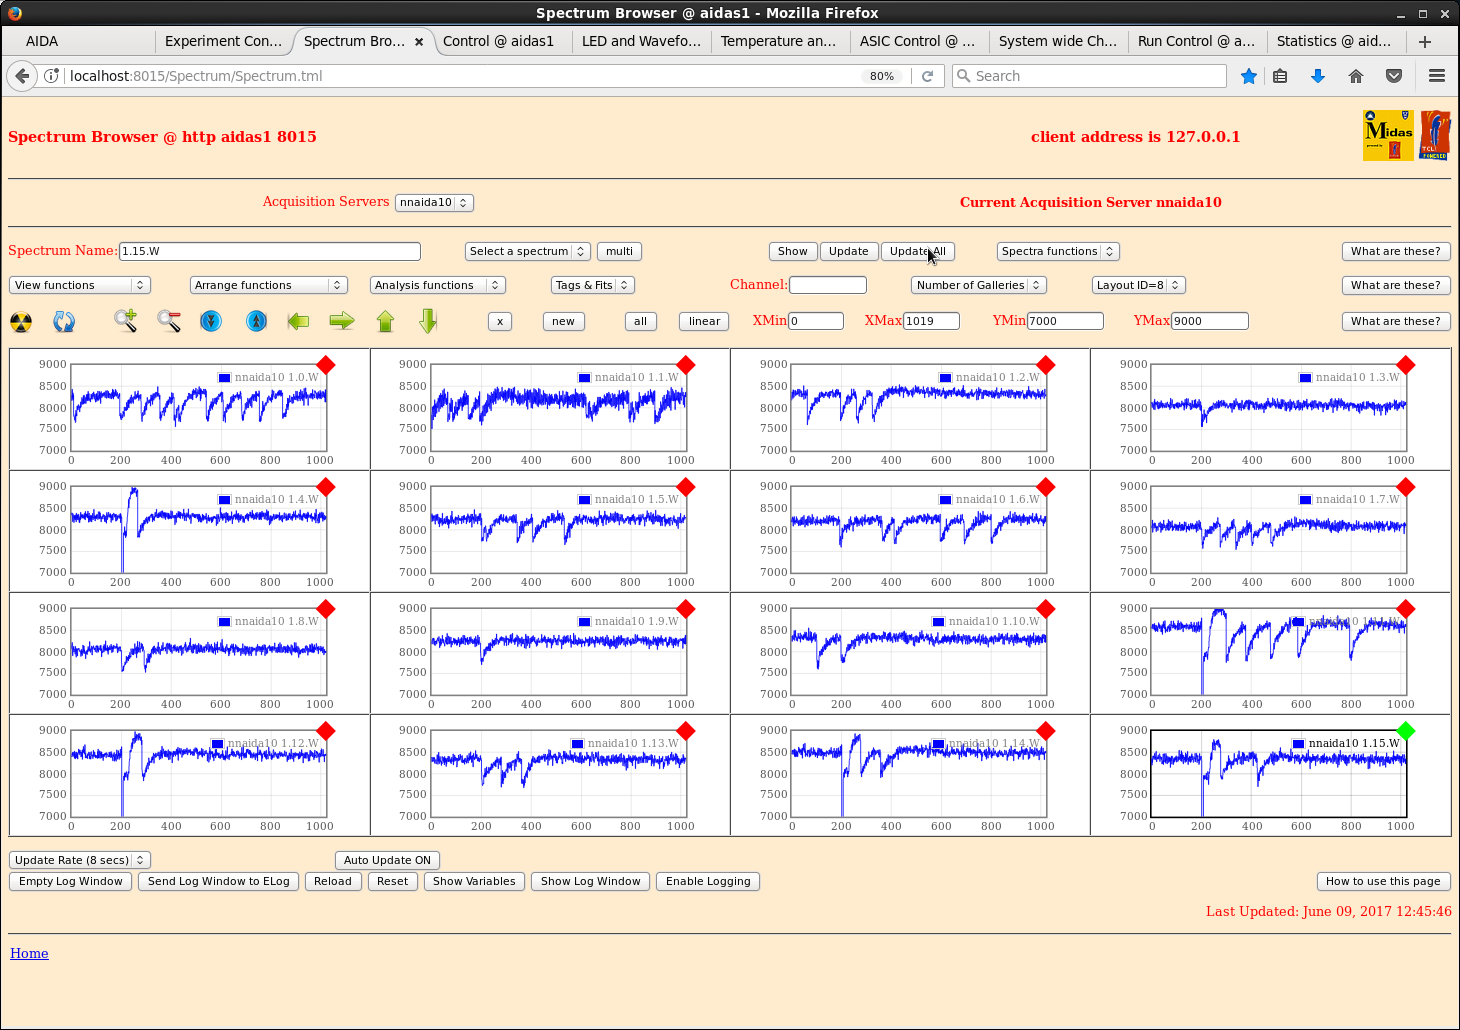Switch to the Temperature tab

[778, 41]
